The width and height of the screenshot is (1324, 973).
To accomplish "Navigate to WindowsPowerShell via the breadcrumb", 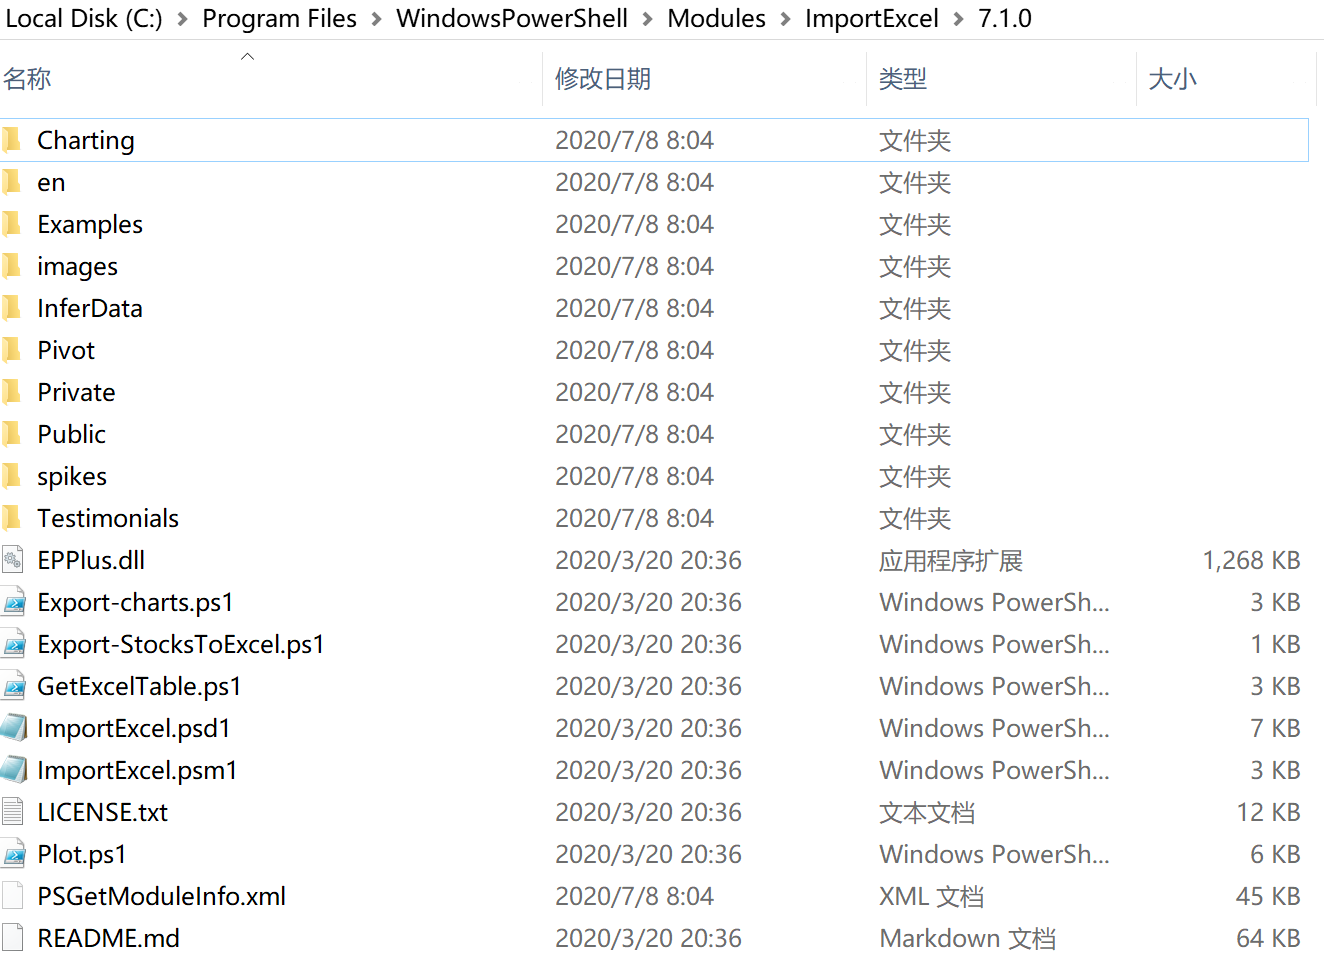I will [x=511, y=18].
